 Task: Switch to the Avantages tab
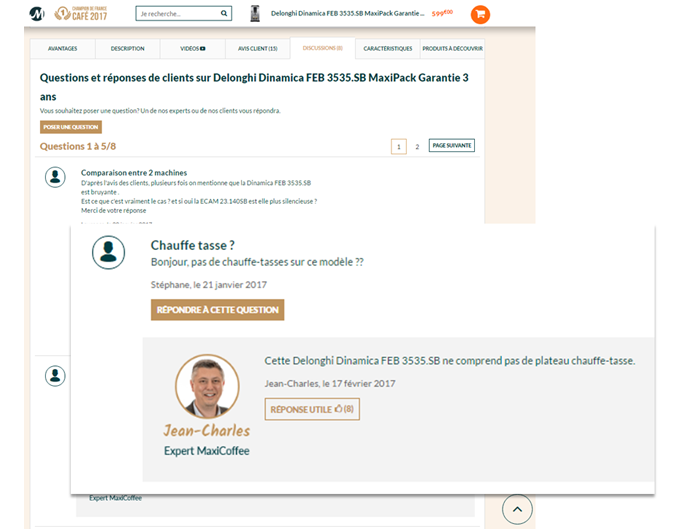63,49
